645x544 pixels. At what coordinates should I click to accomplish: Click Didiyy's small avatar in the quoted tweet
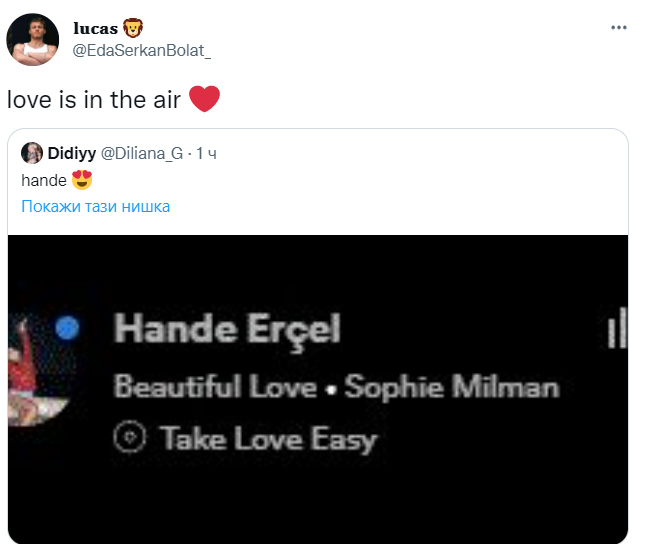31,153
